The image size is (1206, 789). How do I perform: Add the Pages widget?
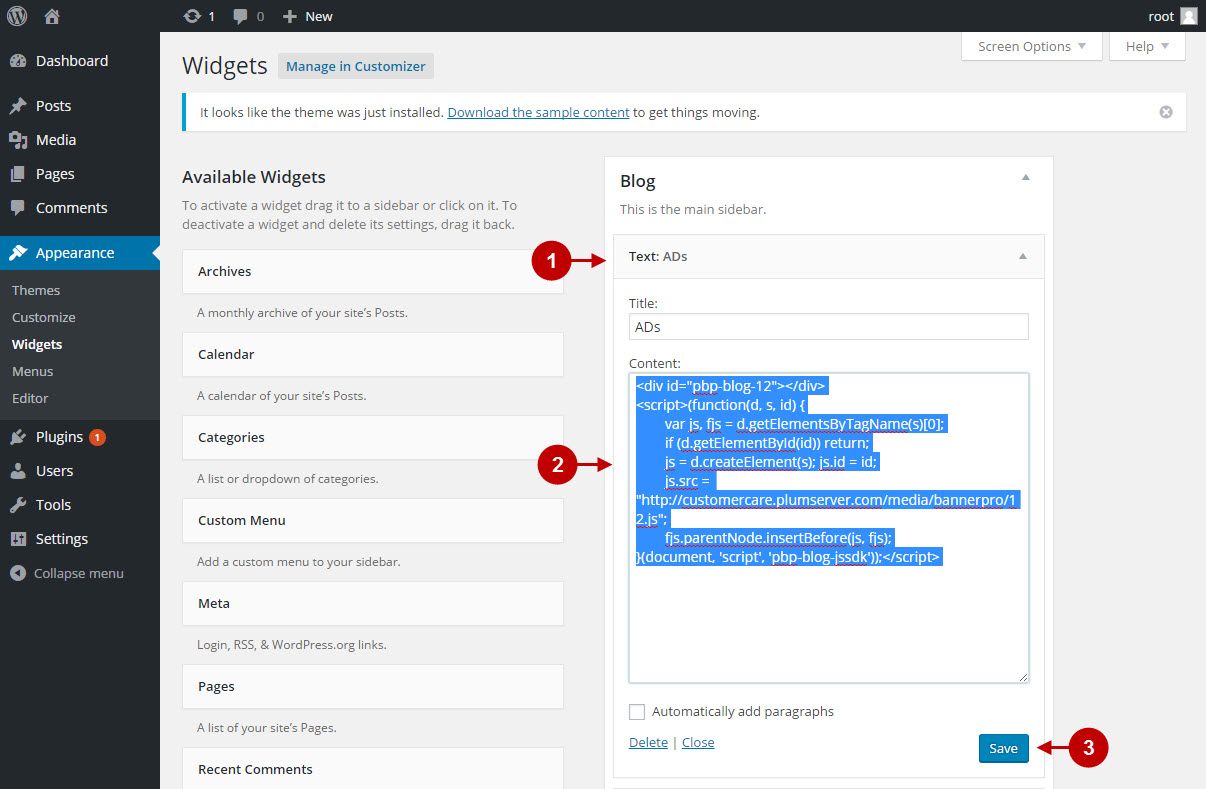(x=373, y=686)
